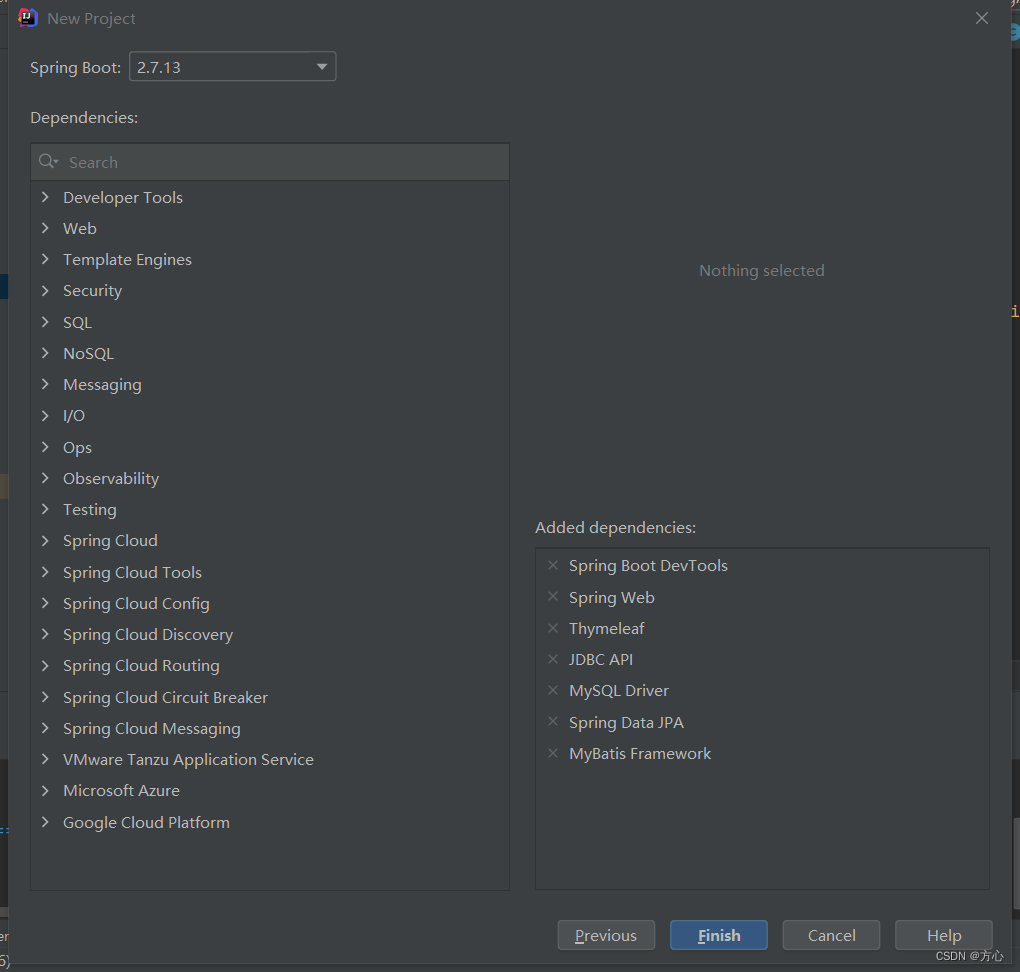
Task: Select MyBatis Framework in added dependencies
Action: 639,753
